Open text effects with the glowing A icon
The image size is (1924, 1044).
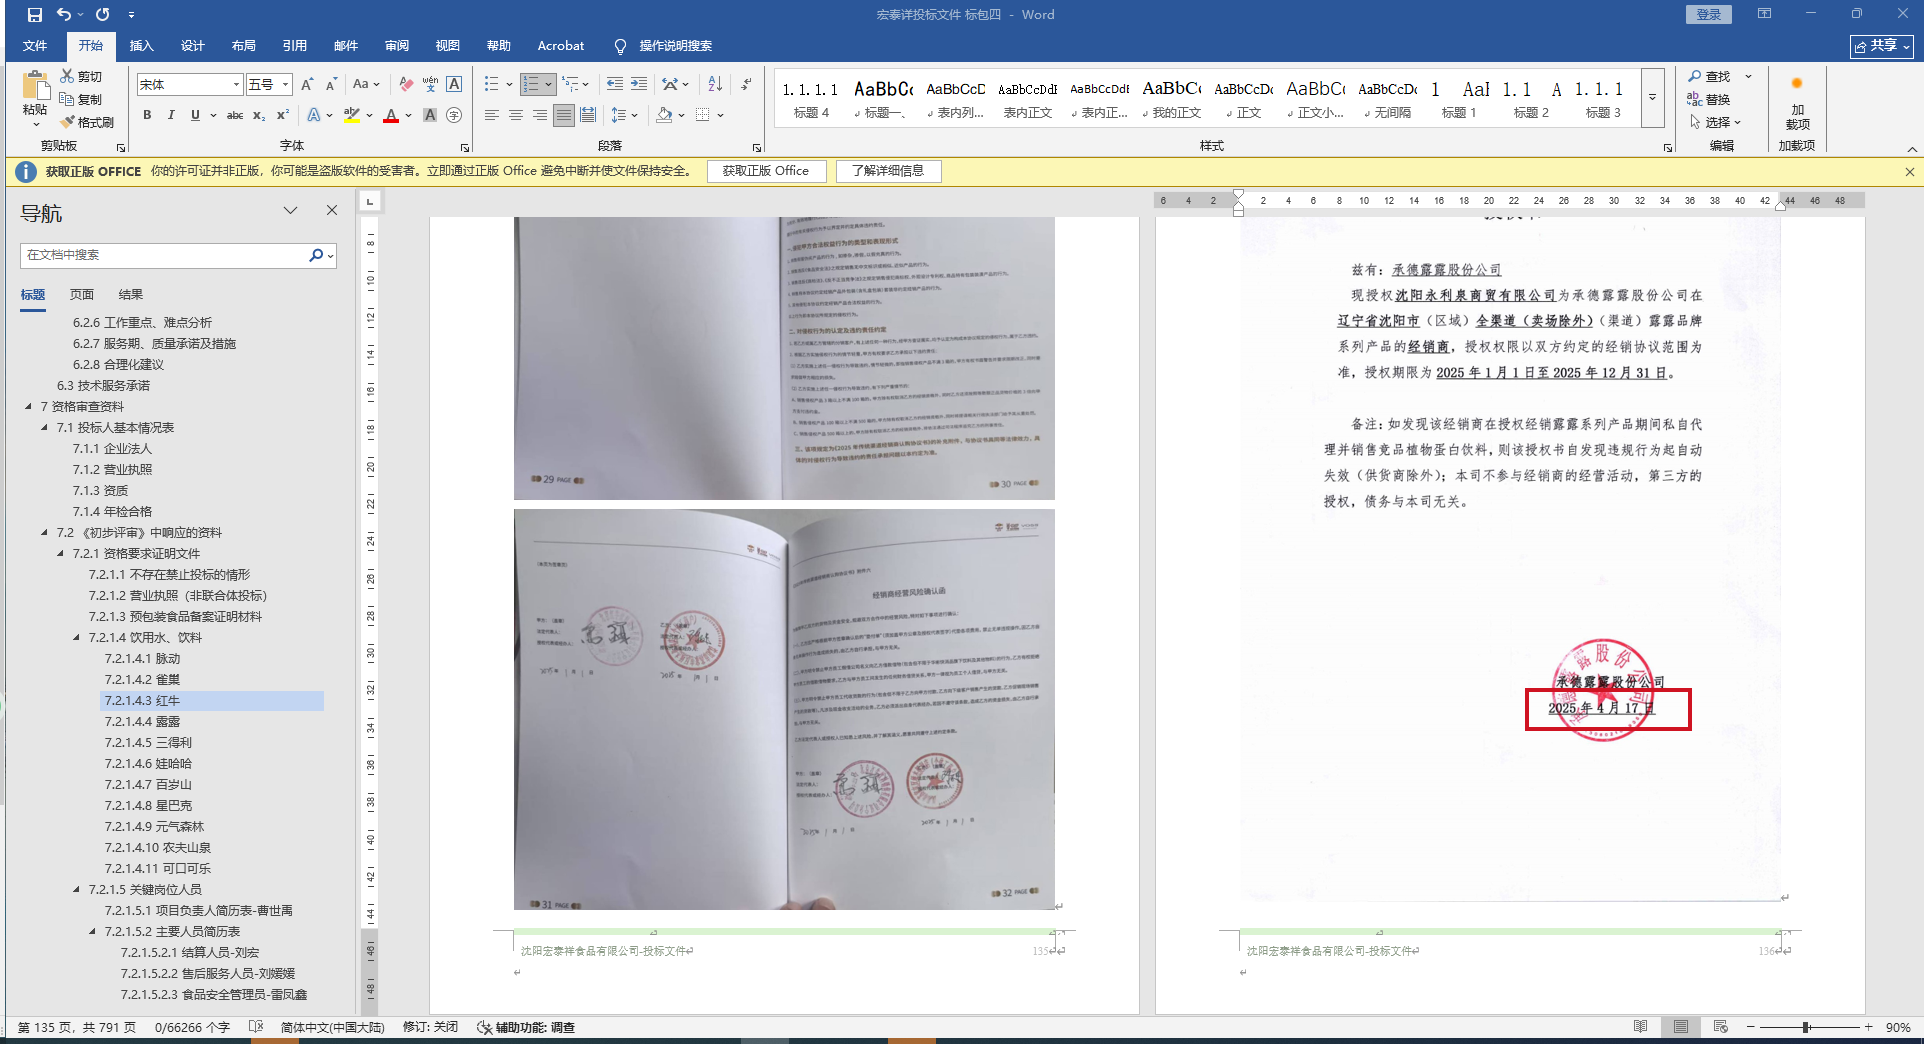coord(314,115)
